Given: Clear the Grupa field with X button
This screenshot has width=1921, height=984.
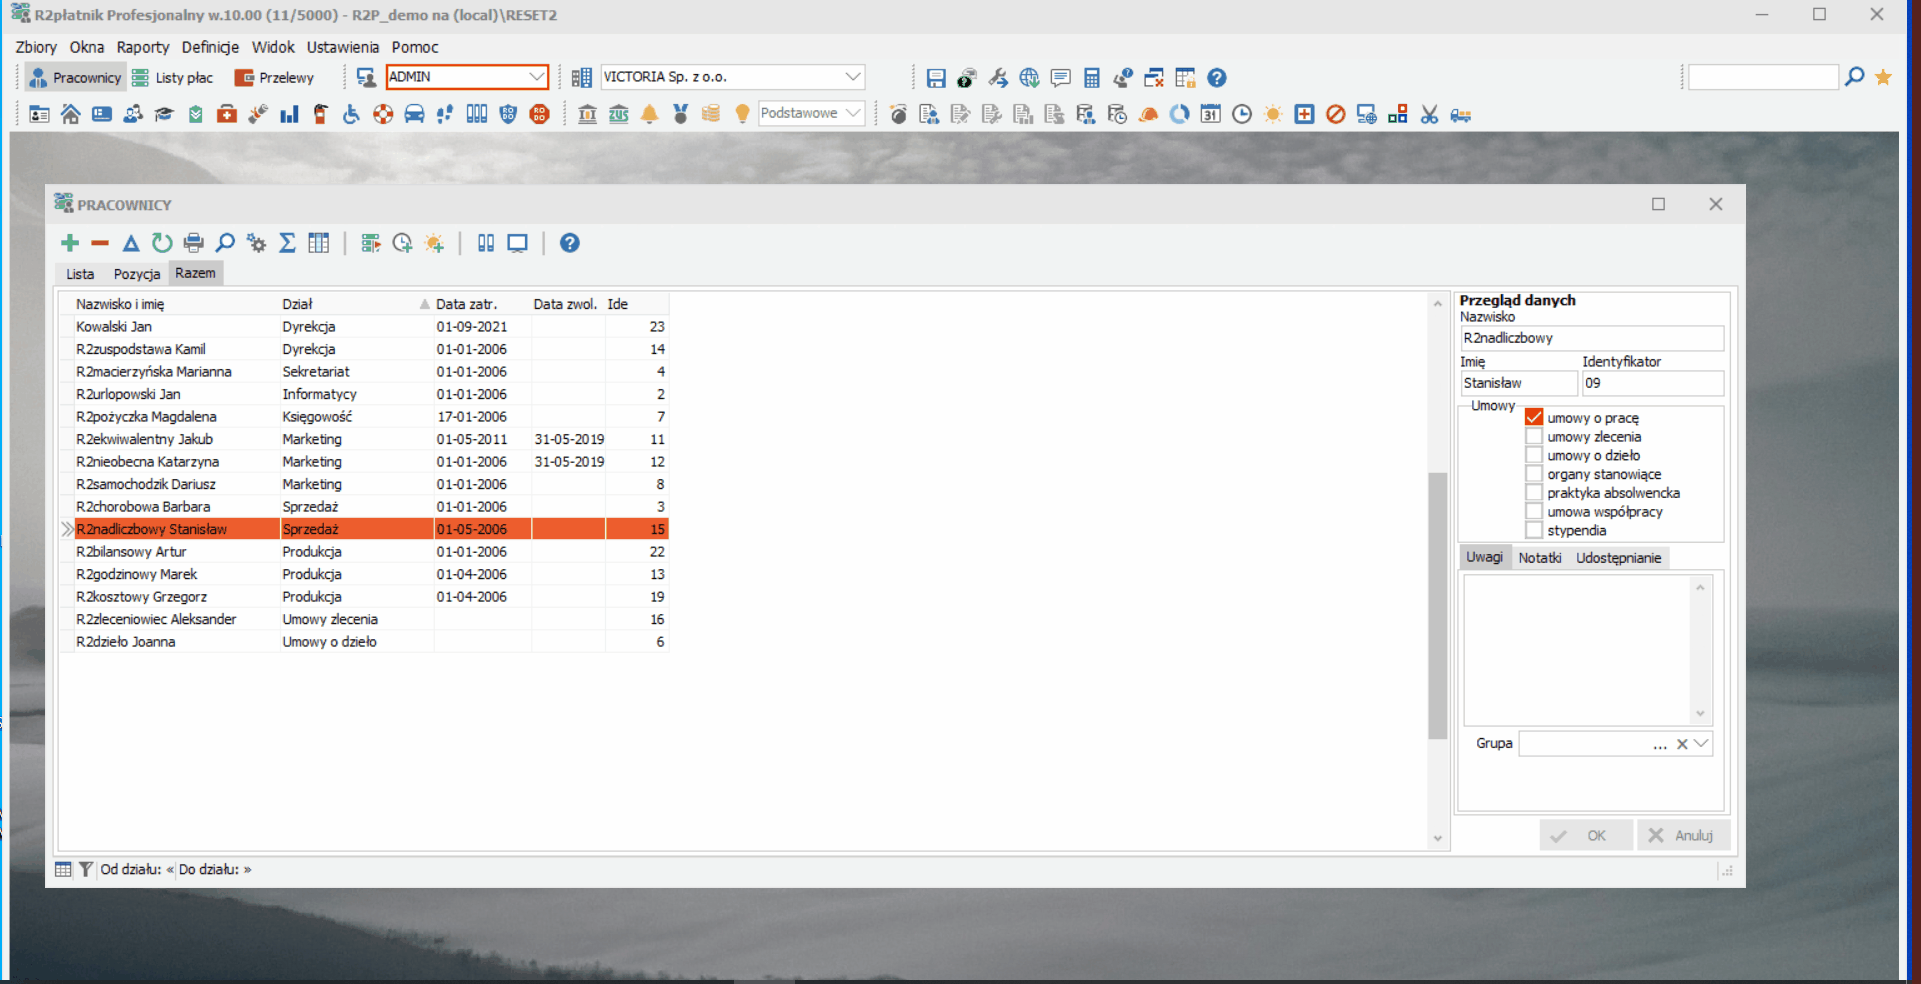Looking at the screenshot, I should (x=1682, y=743).
